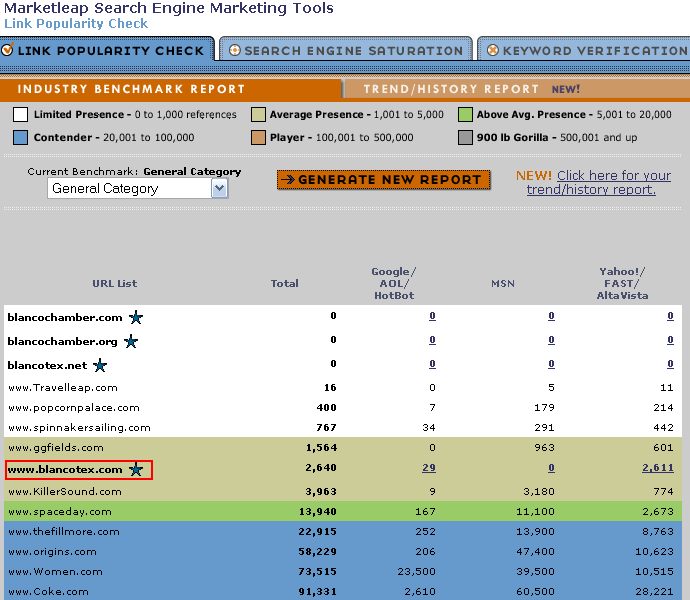Click the Marketleap Search Engine Marketing Tools heading
The width and height of the screenshot is (690, 600).
pos(169,8)
